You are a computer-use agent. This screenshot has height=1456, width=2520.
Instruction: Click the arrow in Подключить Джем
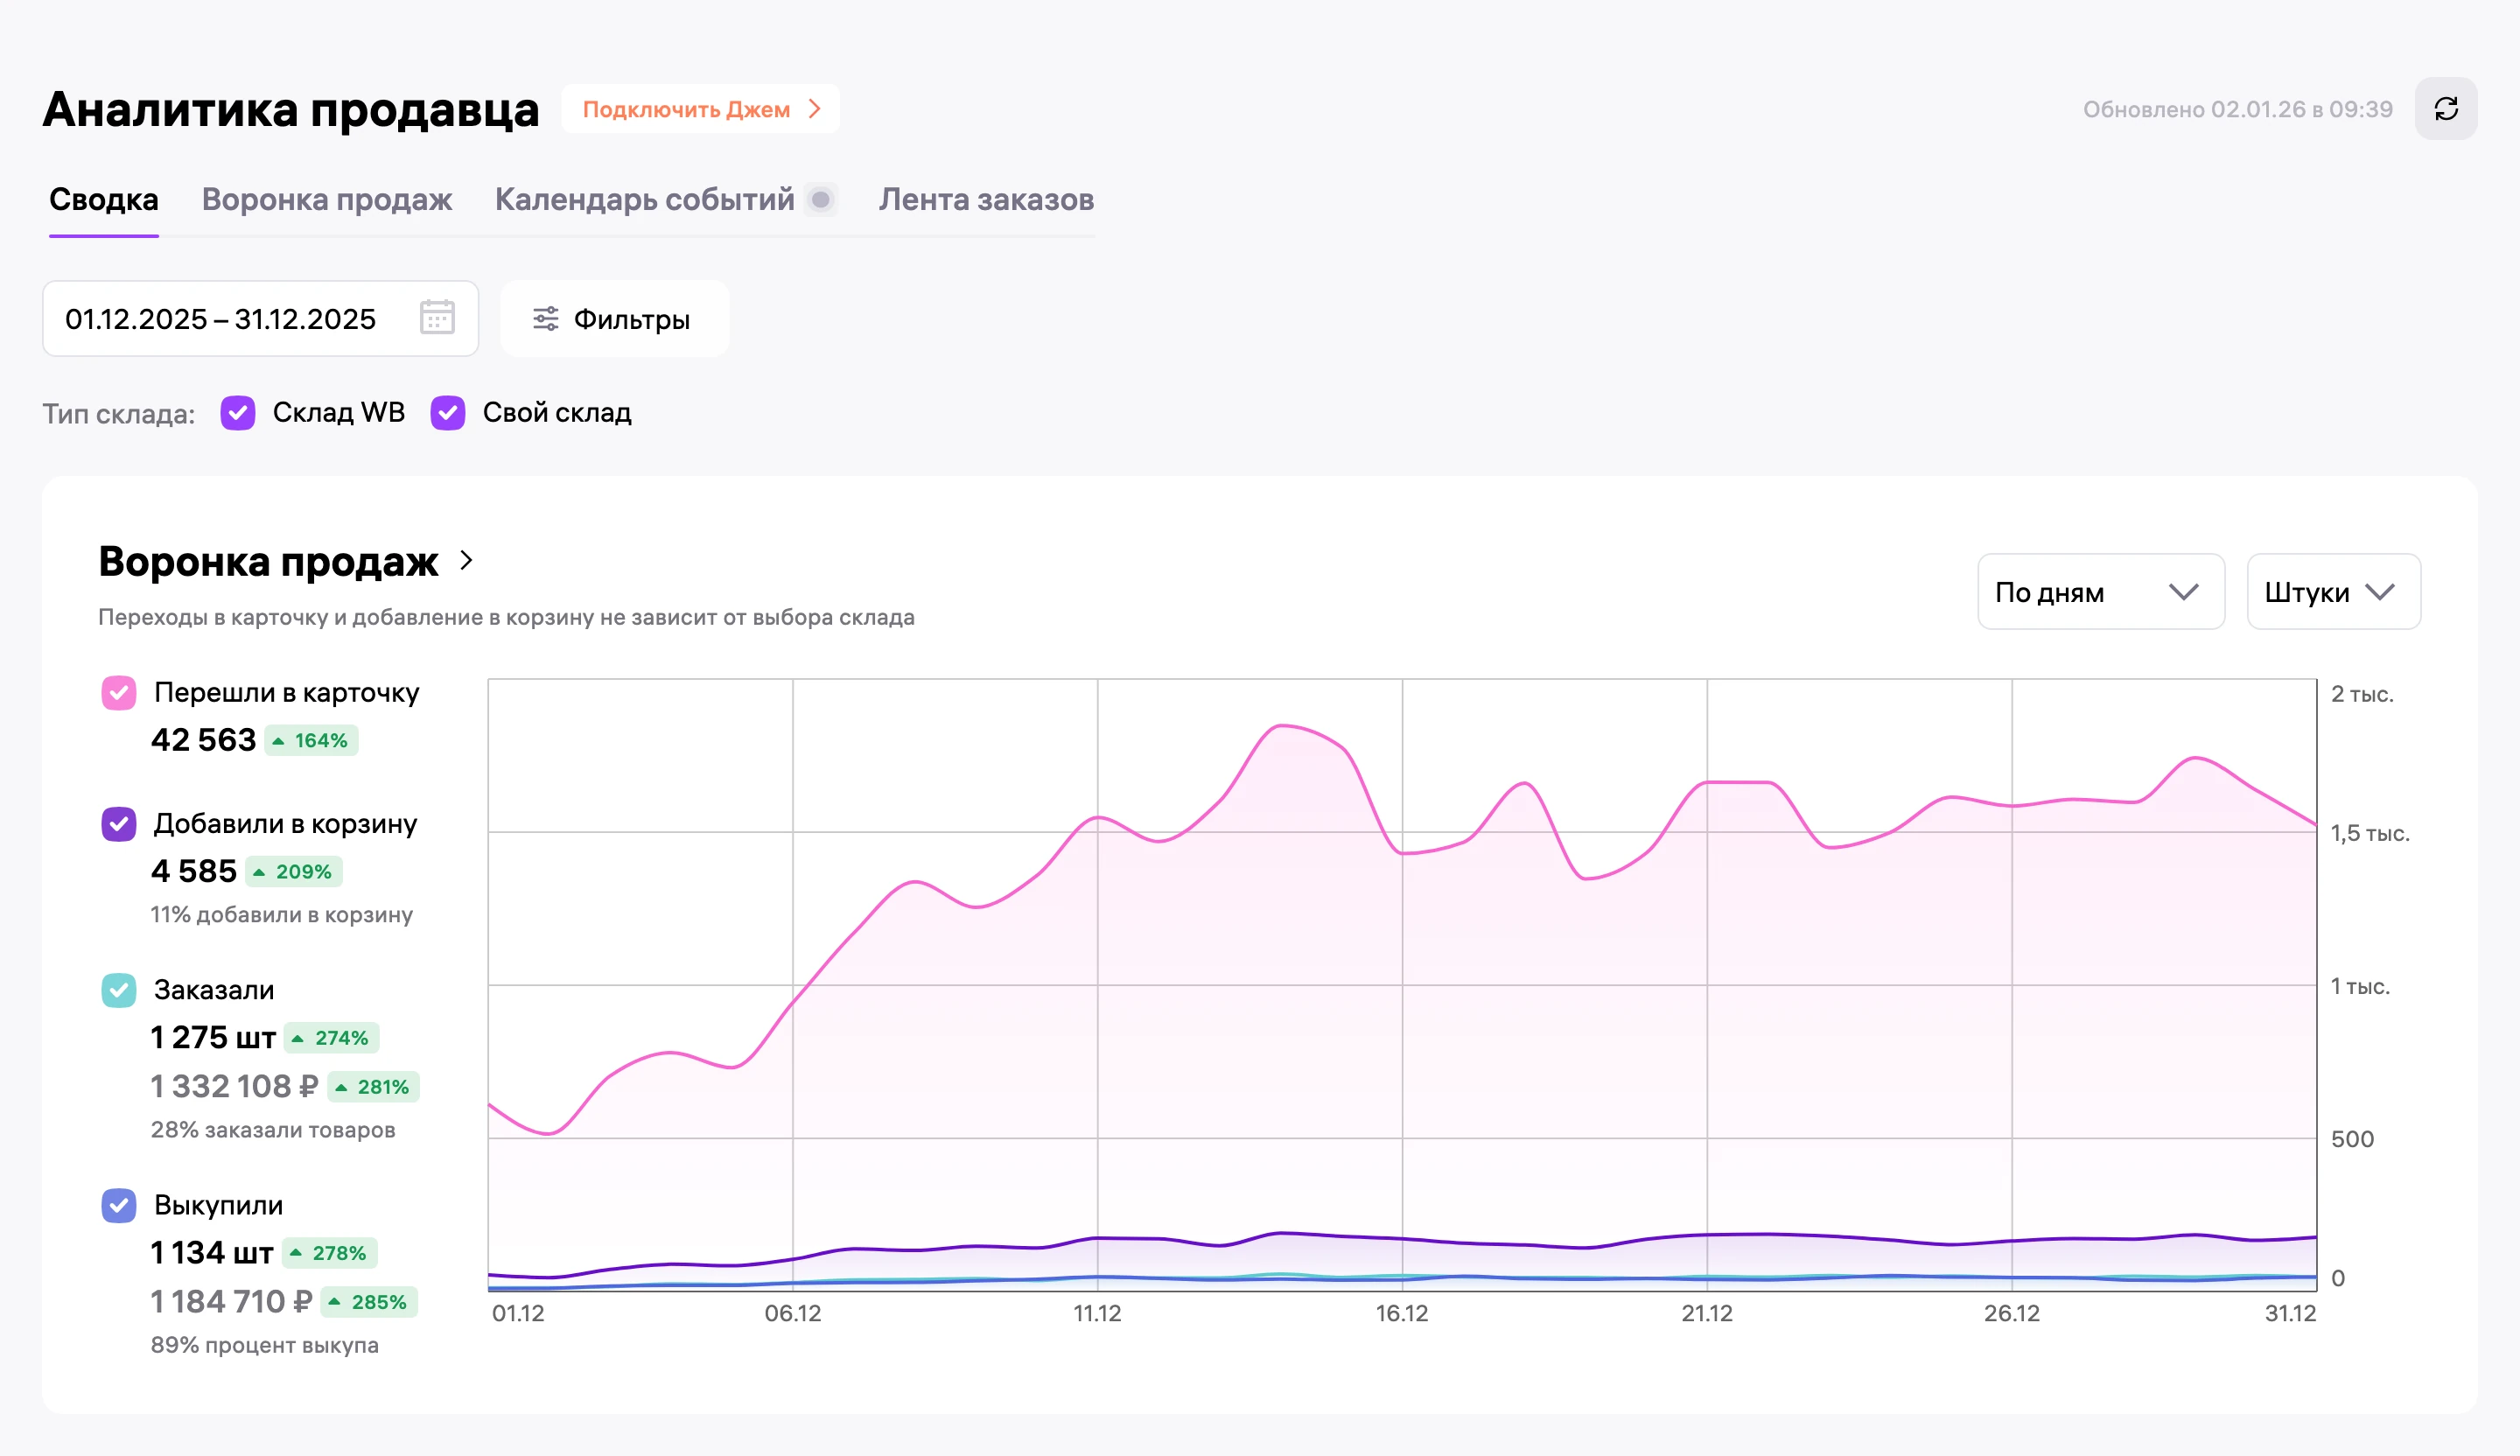(815, 109)
